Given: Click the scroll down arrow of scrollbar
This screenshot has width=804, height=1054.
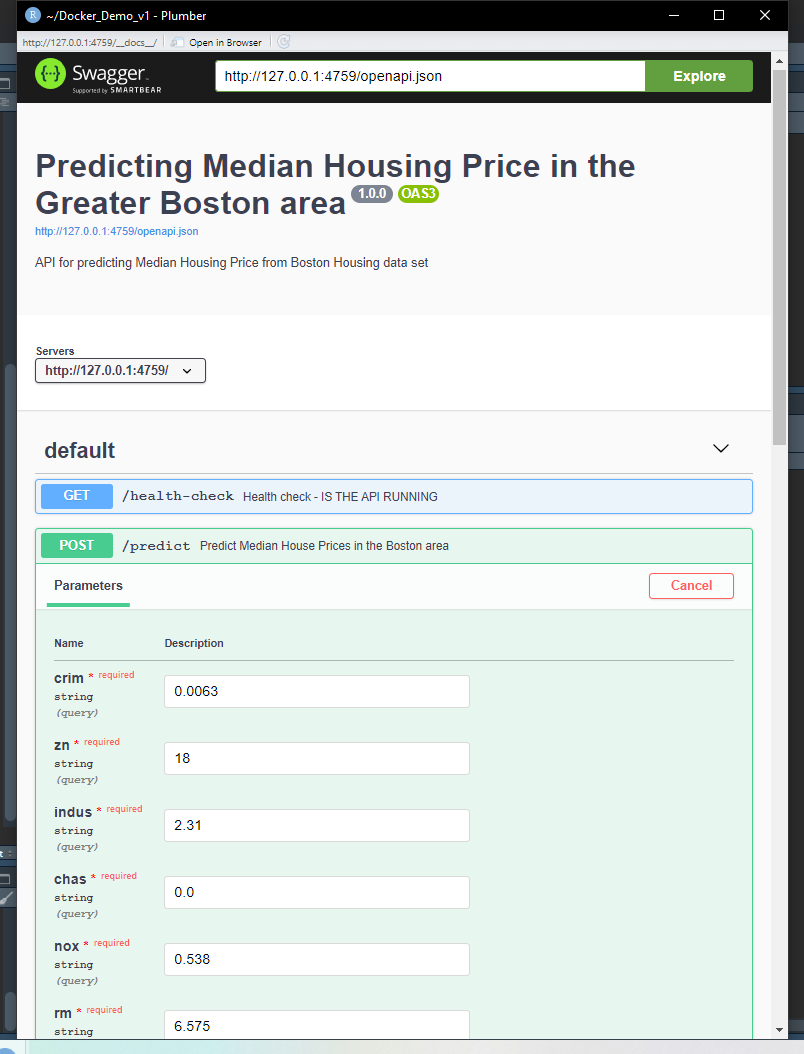Looking at the screenshot, I should coord(779,1029).
